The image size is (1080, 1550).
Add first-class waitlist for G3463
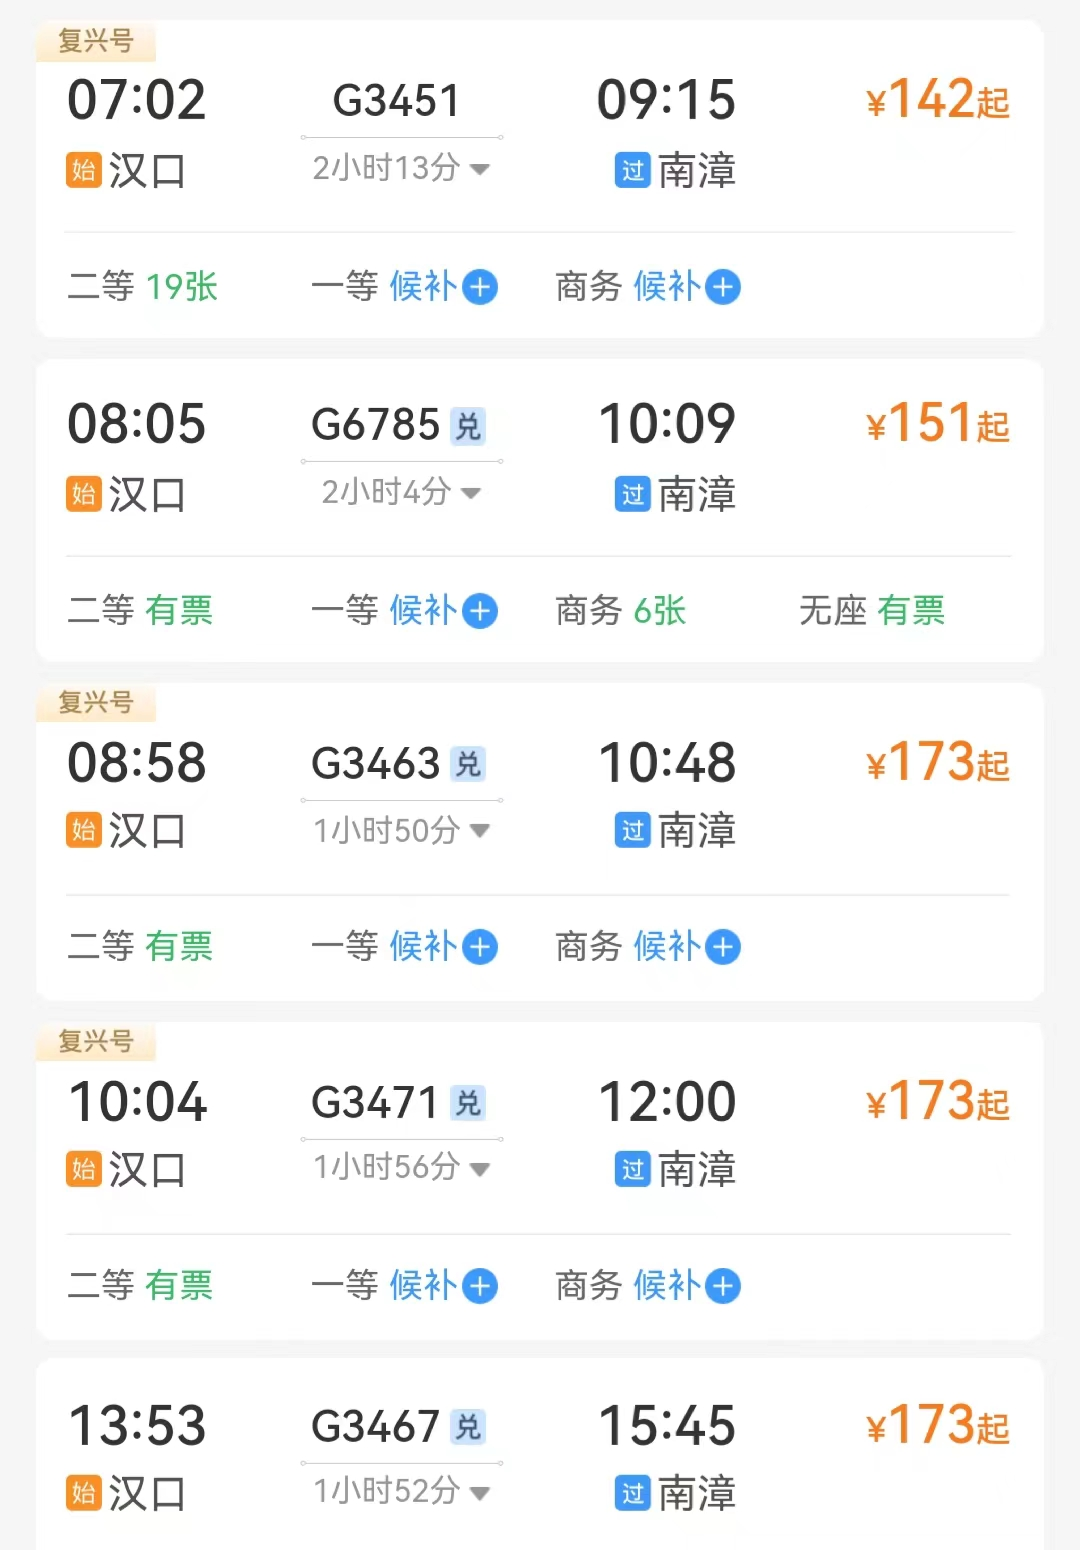(x=480, y=947)
